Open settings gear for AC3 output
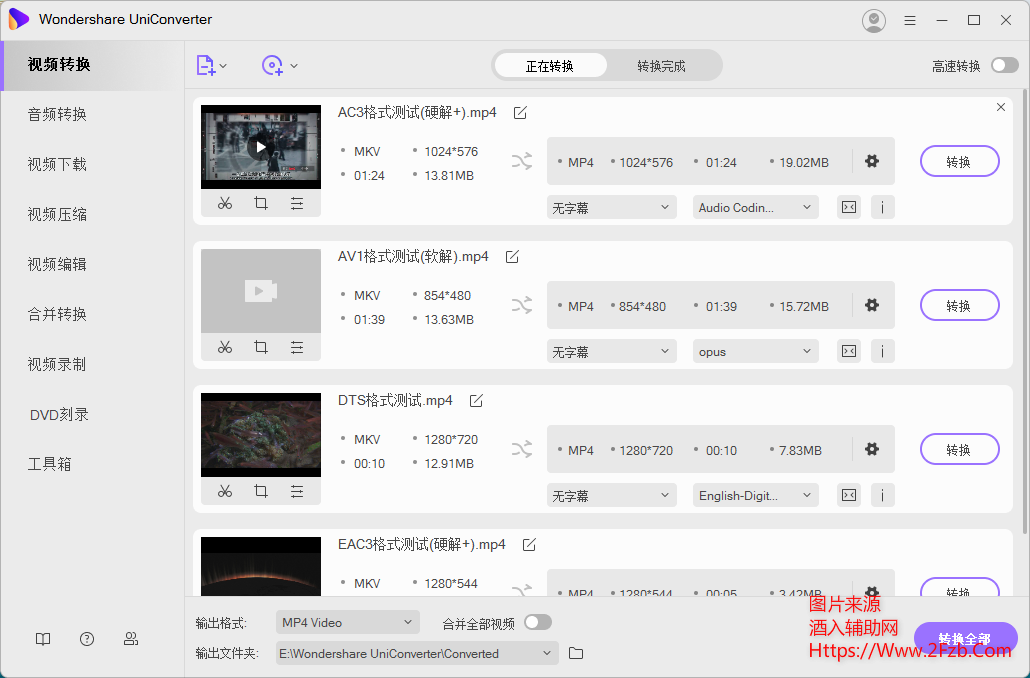Image resolution: width=1030 pixels, height=678 pixels. coord(872,161)
